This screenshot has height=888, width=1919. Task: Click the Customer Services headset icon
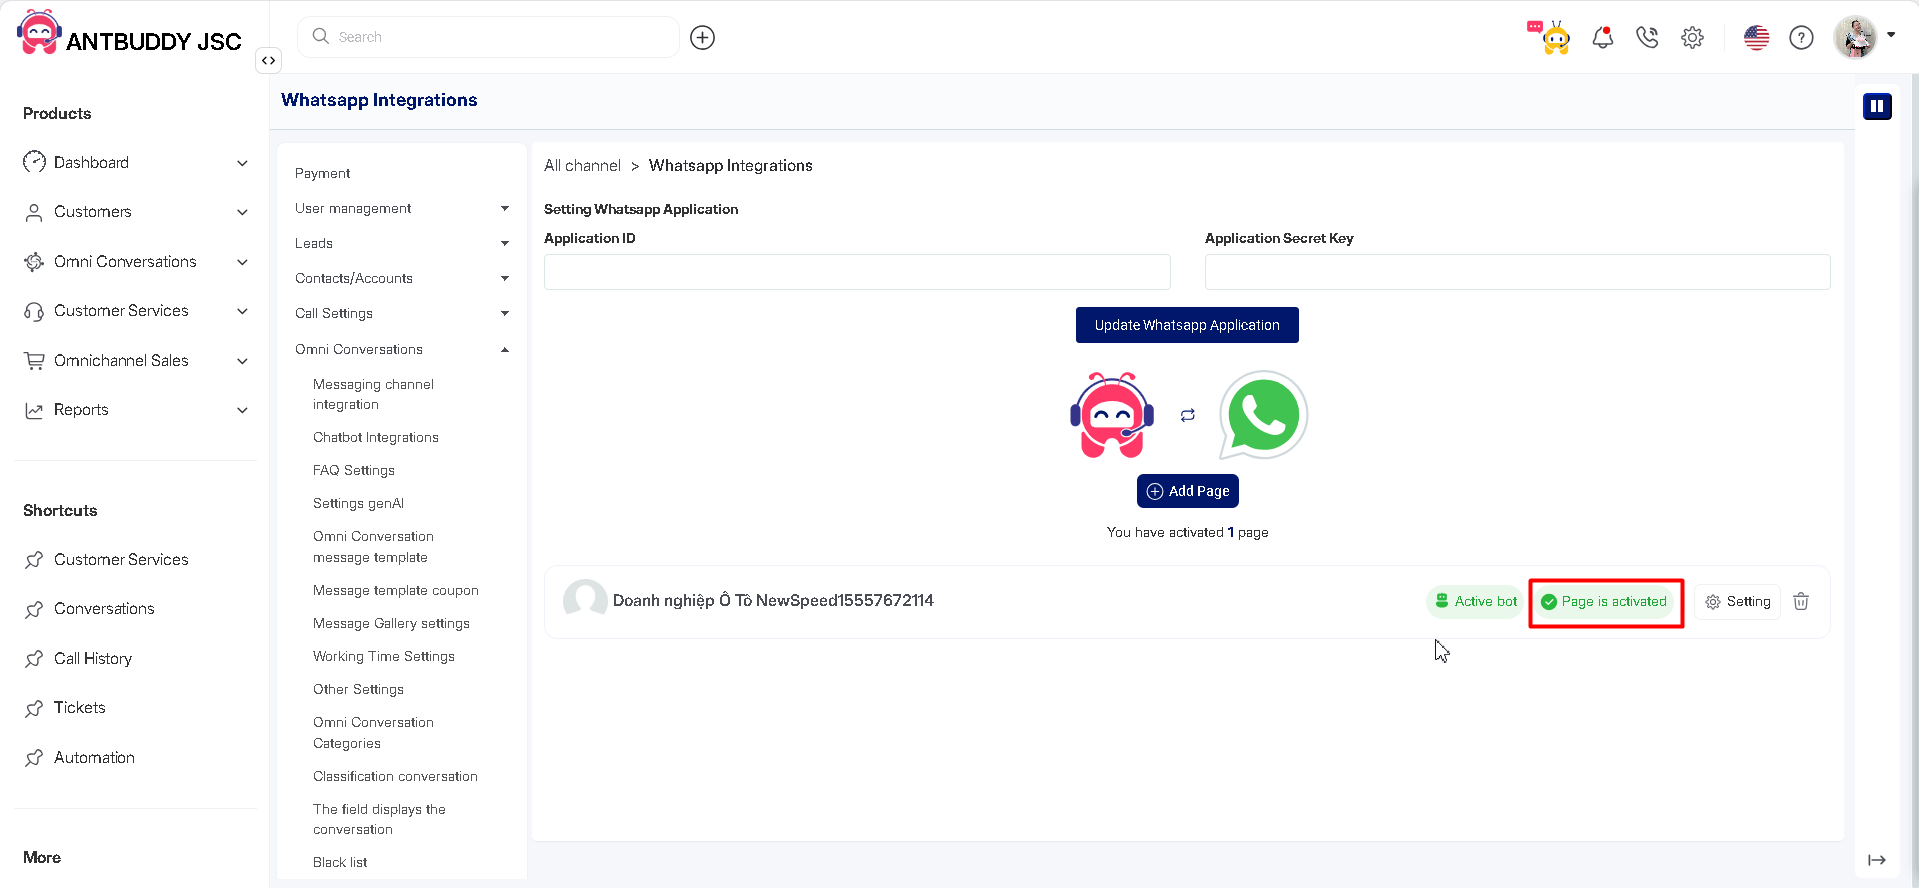34,311
